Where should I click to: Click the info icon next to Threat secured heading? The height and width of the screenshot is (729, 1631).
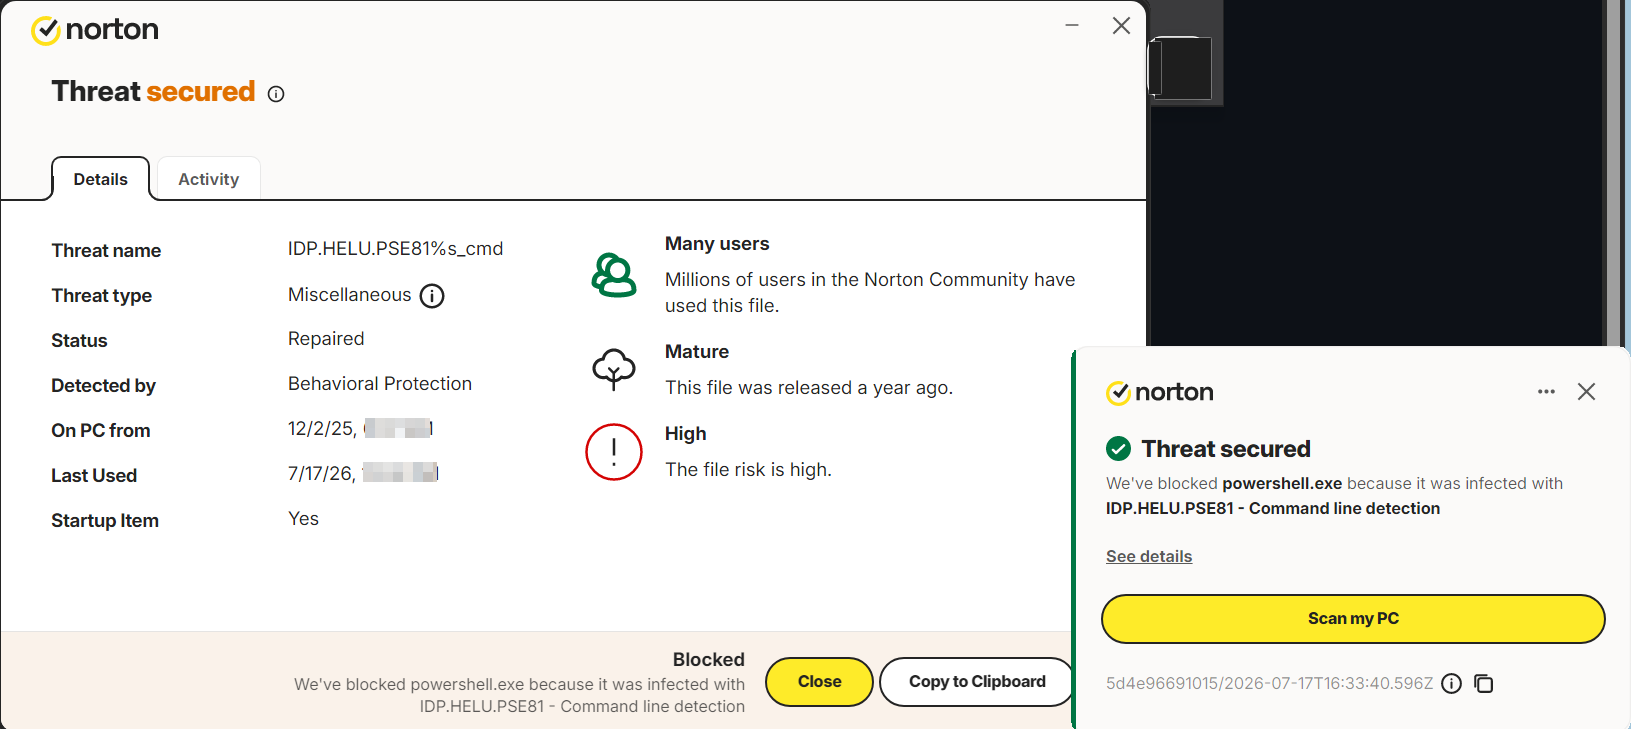point(276,94)
